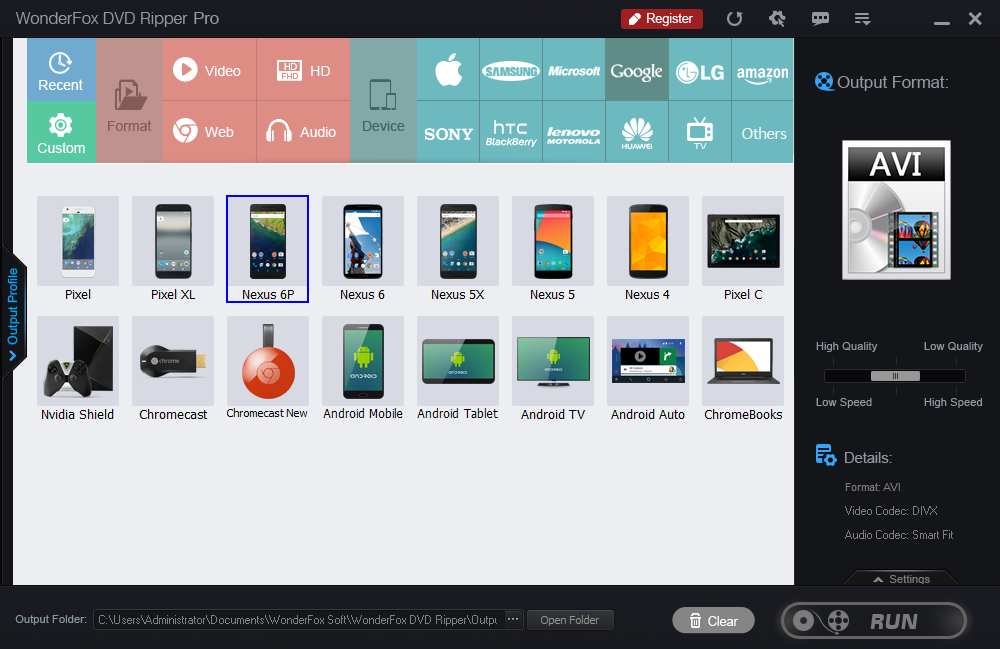1000x649 pixels.
Task: Start ripping with the RUN button
Action: pyautogui.click(x=874, y=620)
